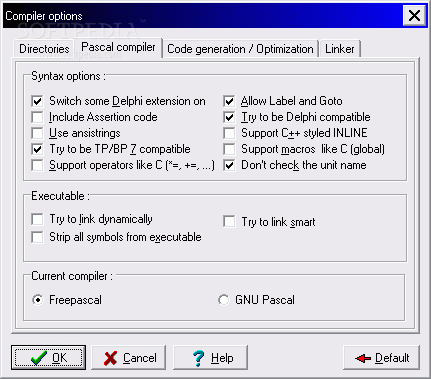Enable Try to link dynamically
This screenshot has width=431, height=379.
click(37, 219)
